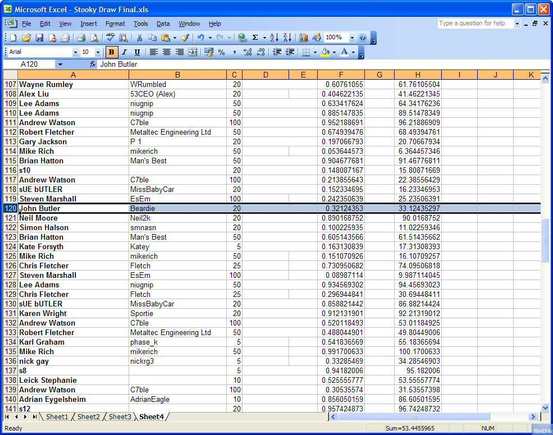
Task: Expand the font size dropdown
Action: pos(98,52)
